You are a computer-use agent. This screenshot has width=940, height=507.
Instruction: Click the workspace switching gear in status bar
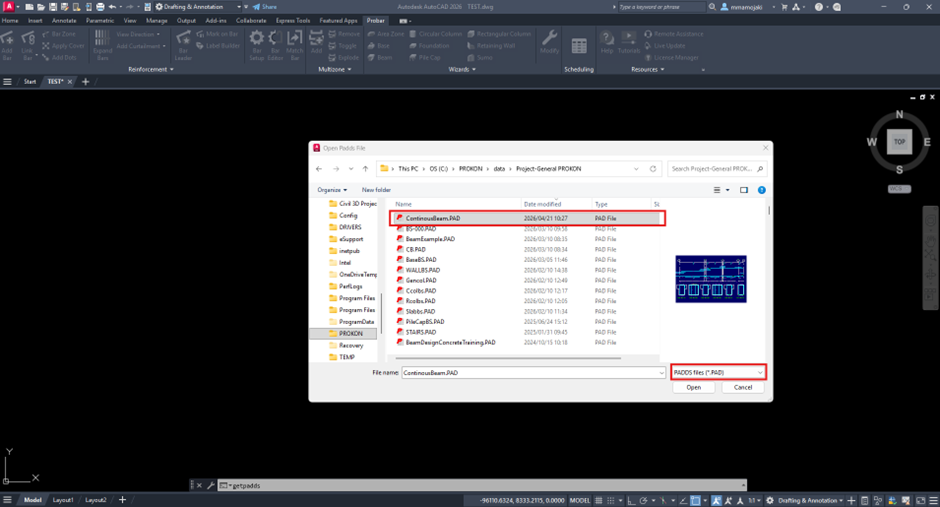click(x=770, y=500)
